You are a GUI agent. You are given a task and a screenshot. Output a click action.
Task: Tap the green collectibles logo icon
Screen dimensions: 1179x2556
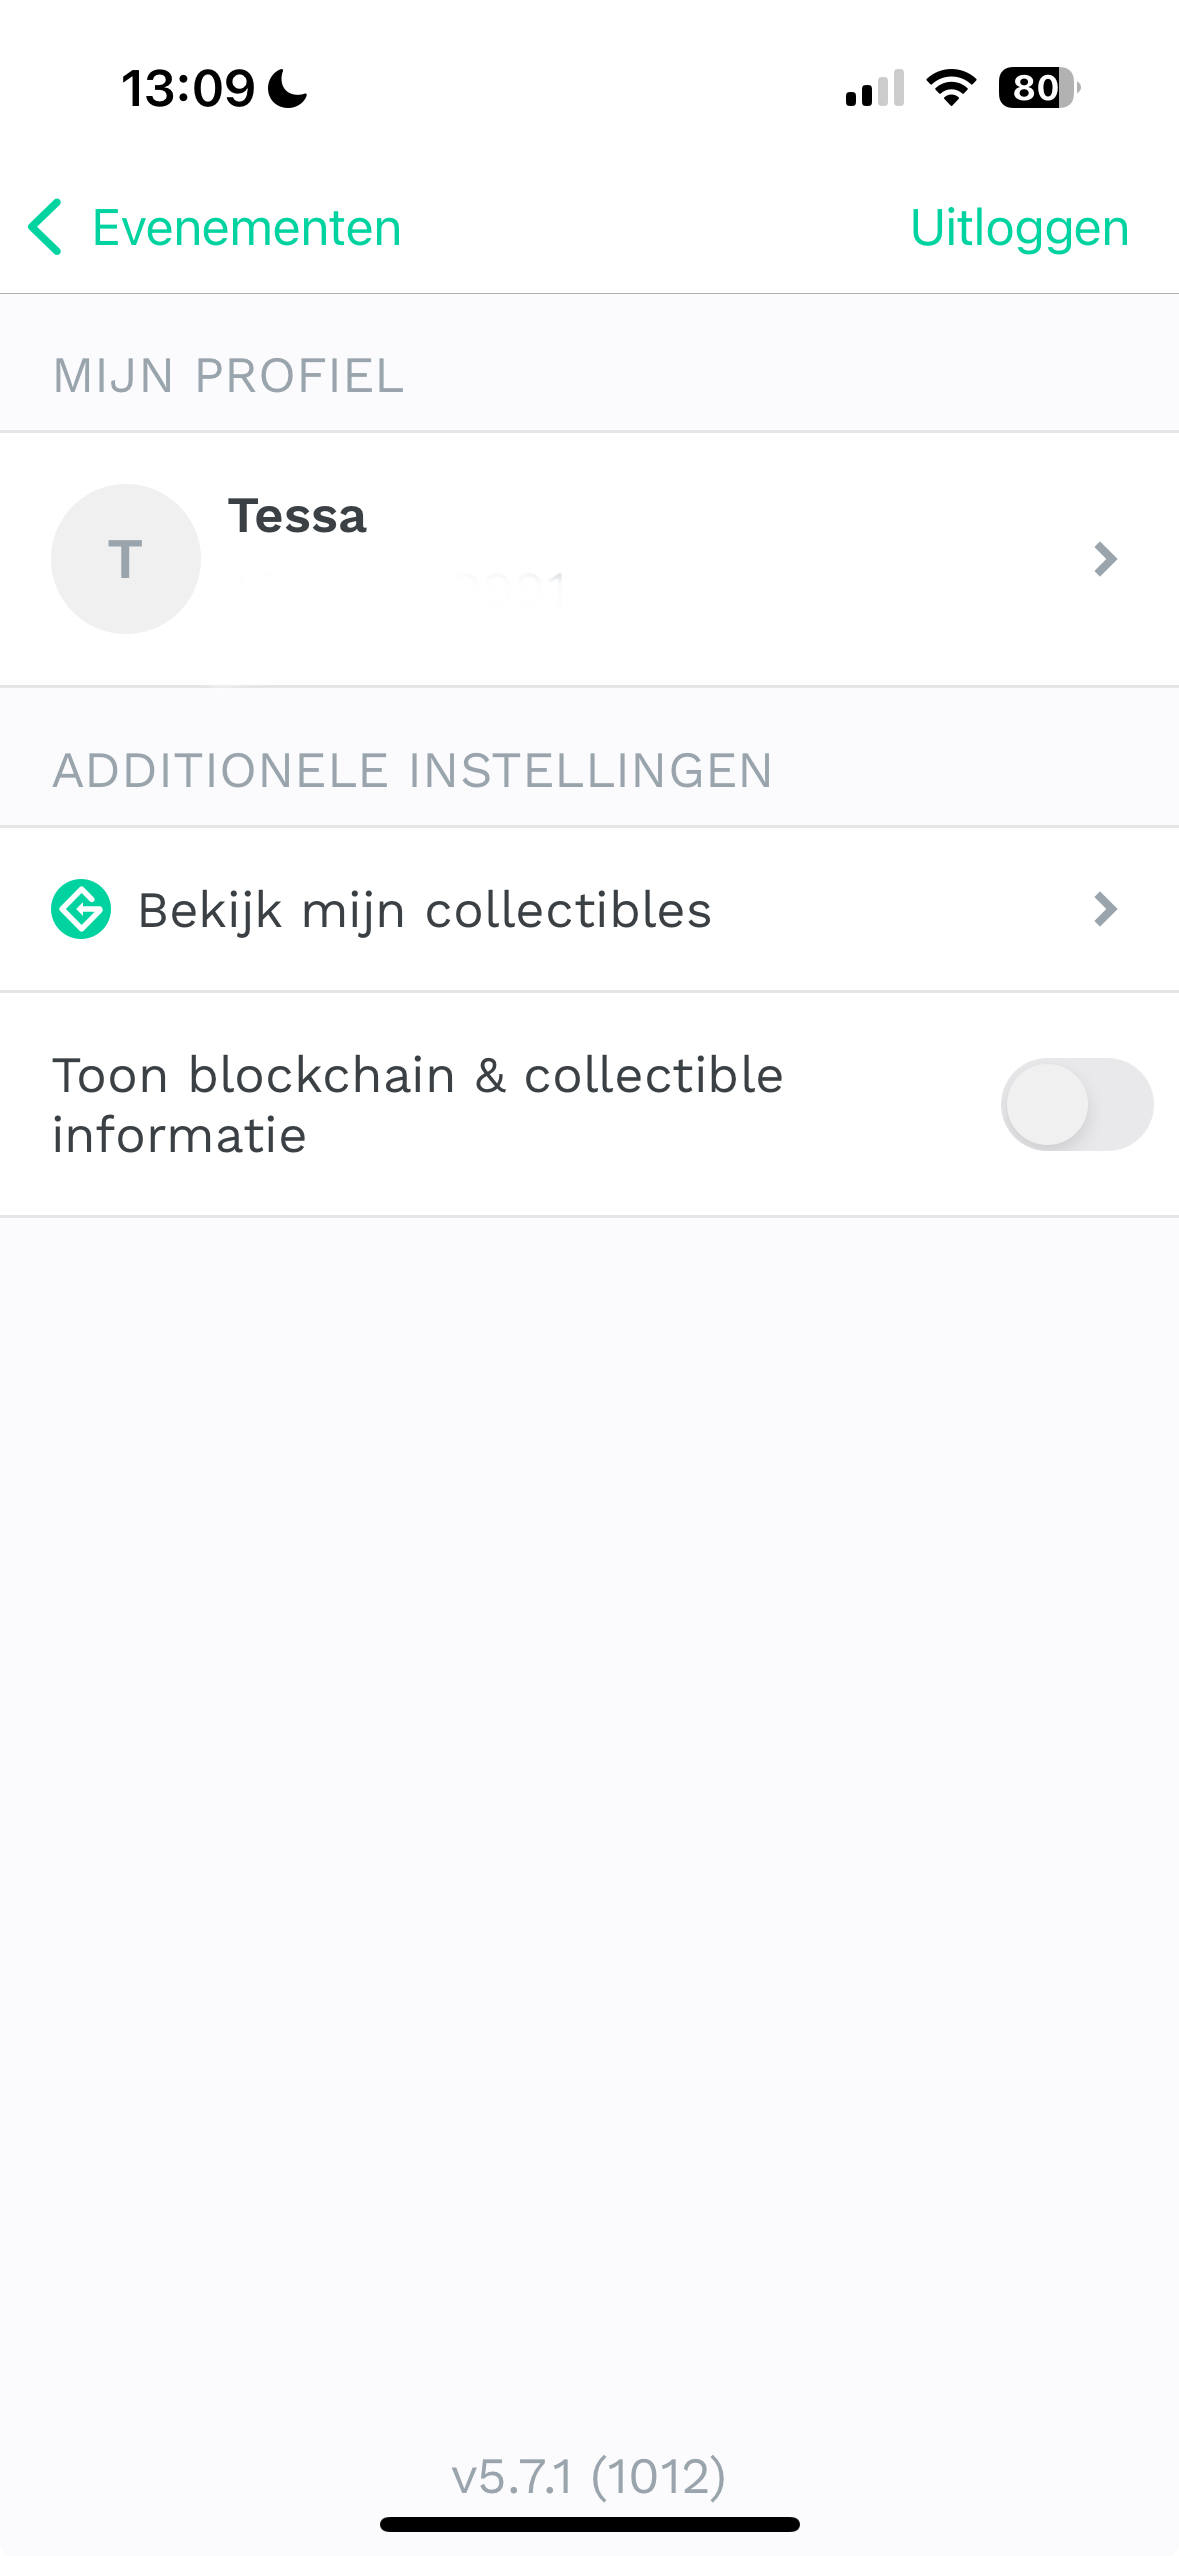(x=81, y=909)
